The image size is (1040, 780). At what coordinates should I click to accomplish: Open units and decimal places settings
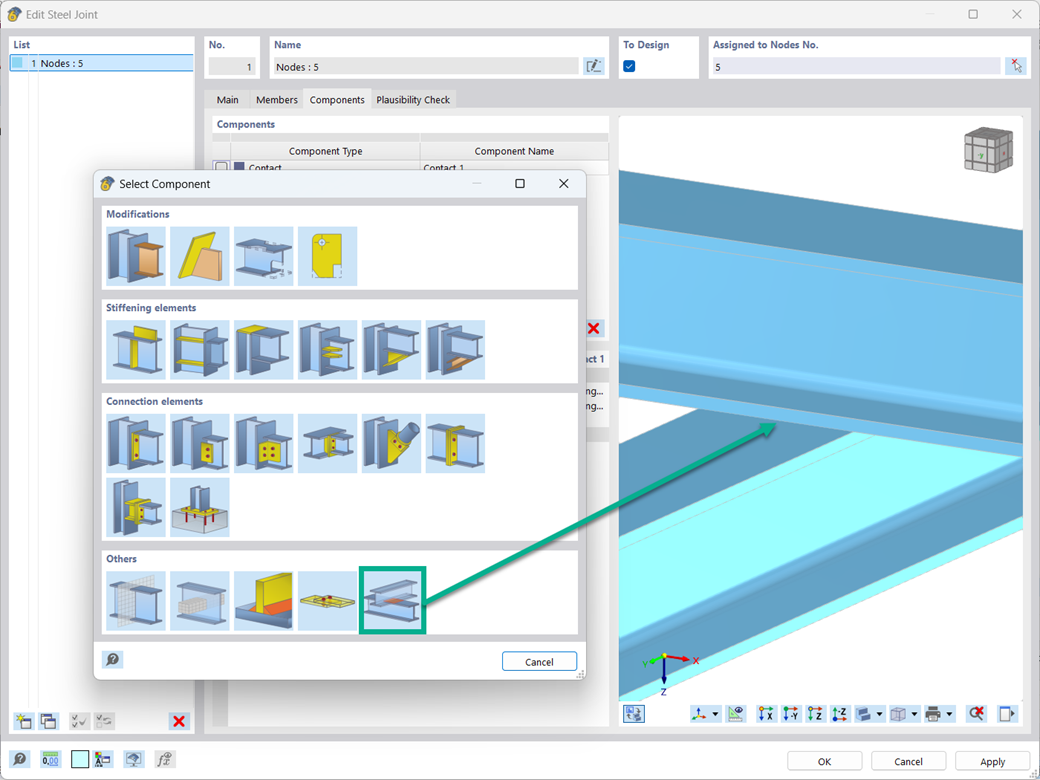click(x=50, y=759)
